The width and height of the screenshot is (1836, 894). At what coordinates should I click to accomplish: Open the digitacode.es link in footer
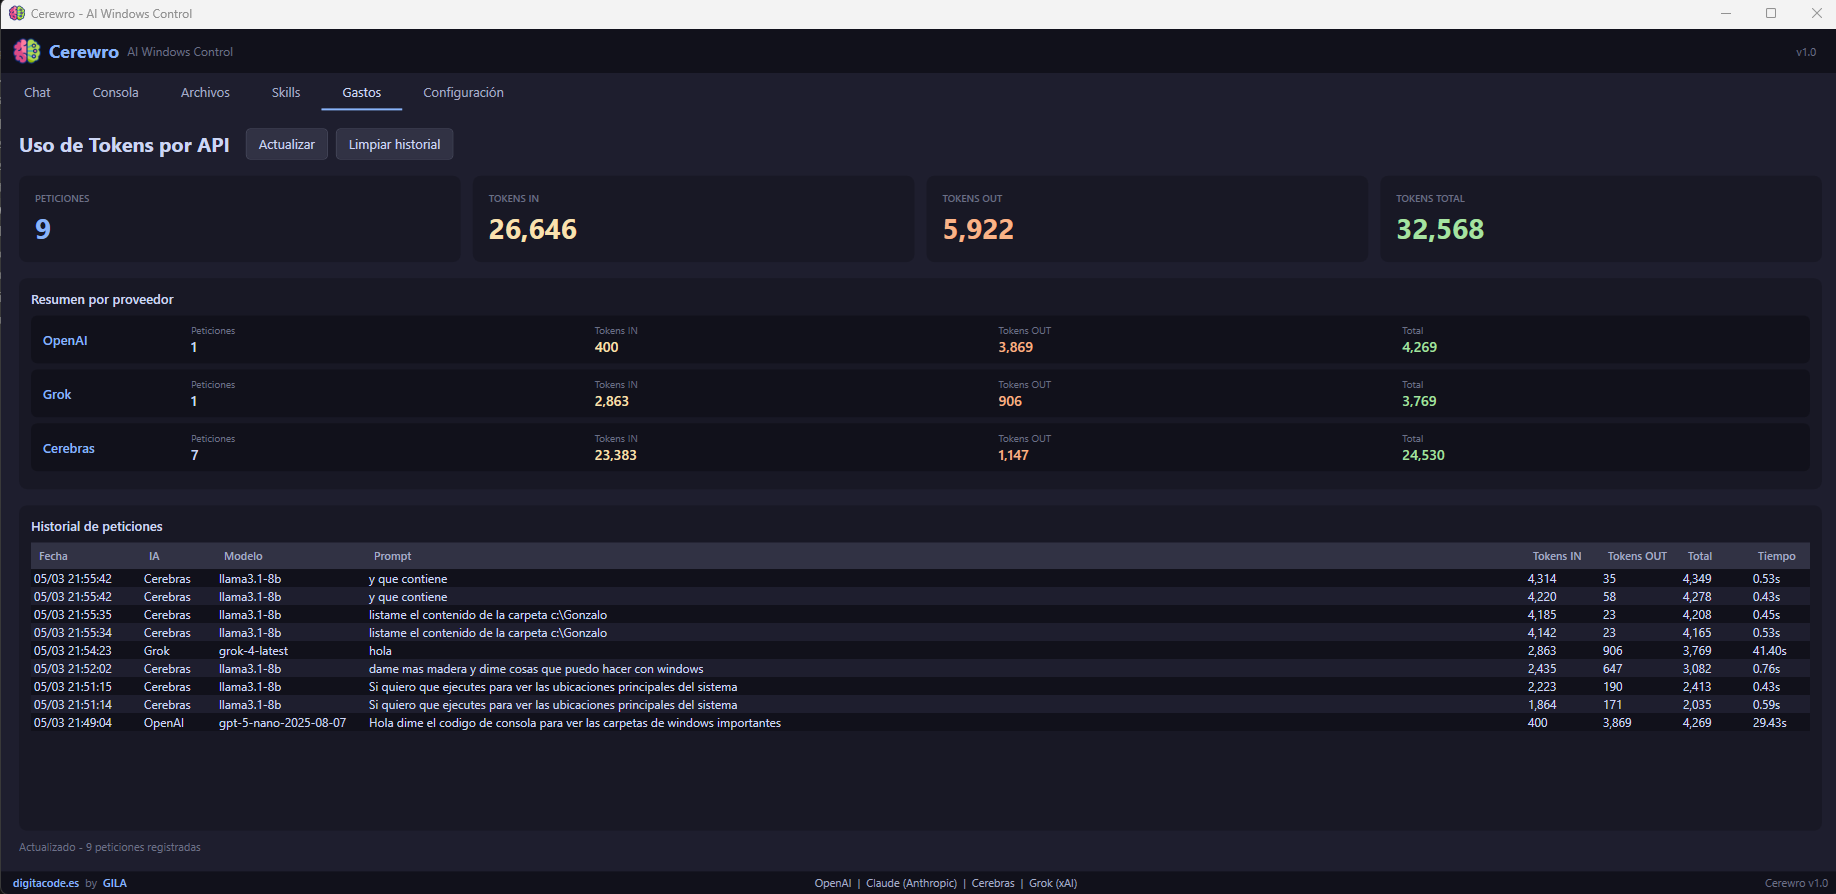46,883
